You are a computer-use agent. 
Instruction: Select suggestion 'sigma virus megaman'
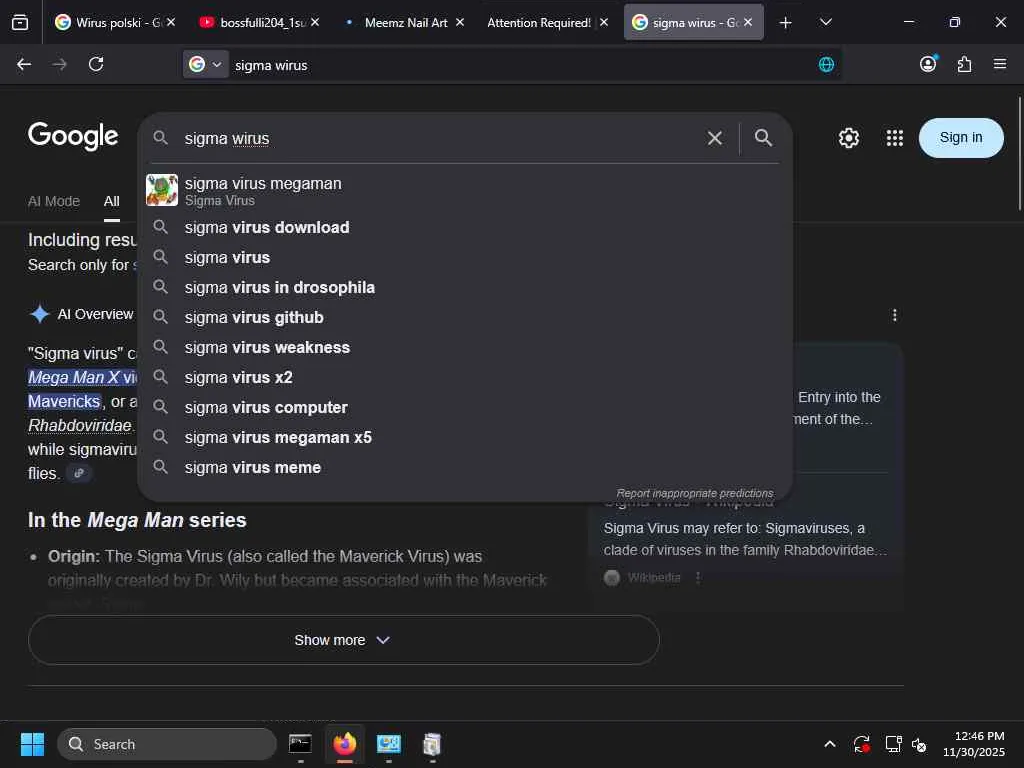point(466,191)
